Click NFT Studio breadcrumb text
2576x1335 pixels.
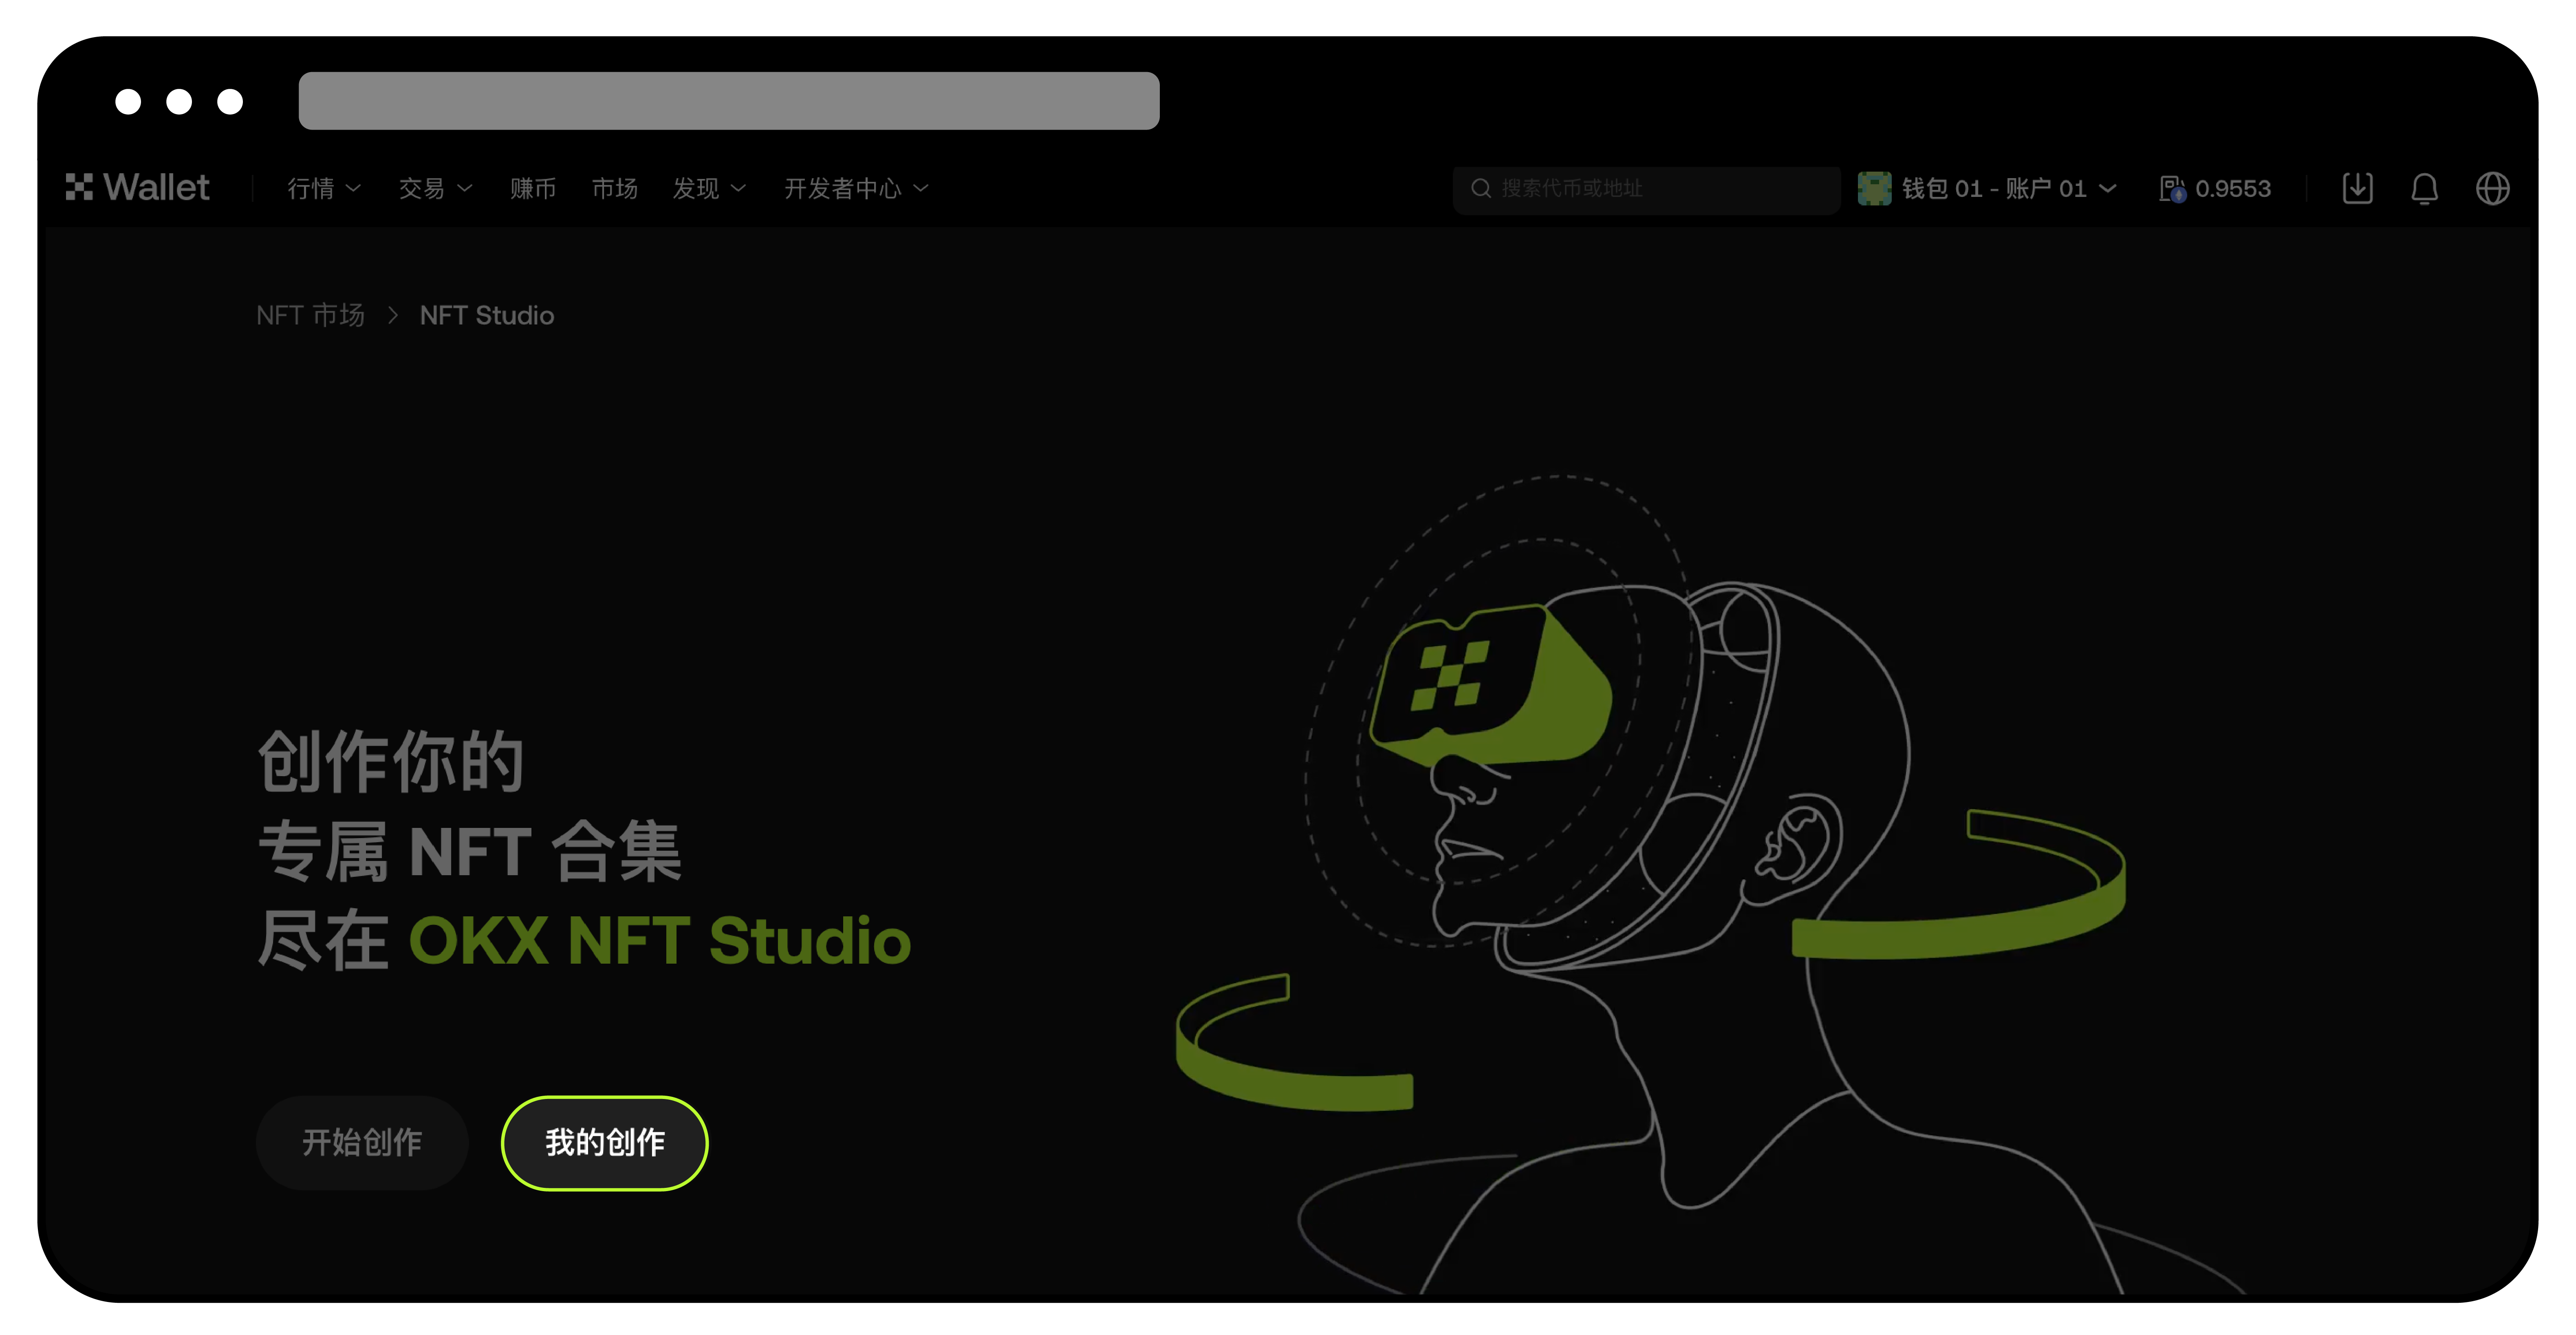(x=486, y=315)
